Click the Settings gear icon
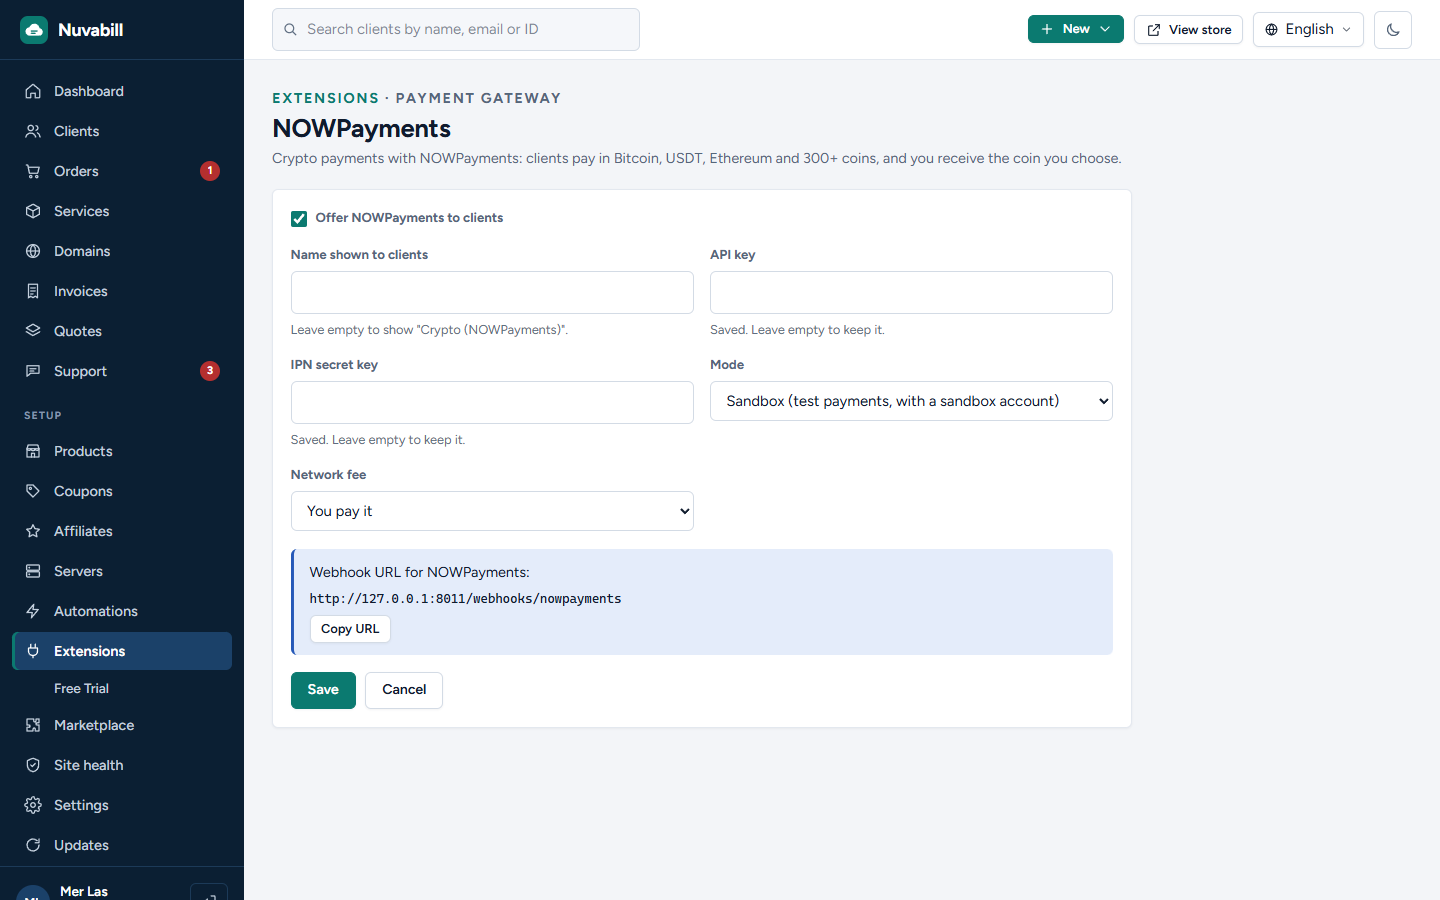The width and height of the screenshot is (1440, 900). tap(33, 805)
